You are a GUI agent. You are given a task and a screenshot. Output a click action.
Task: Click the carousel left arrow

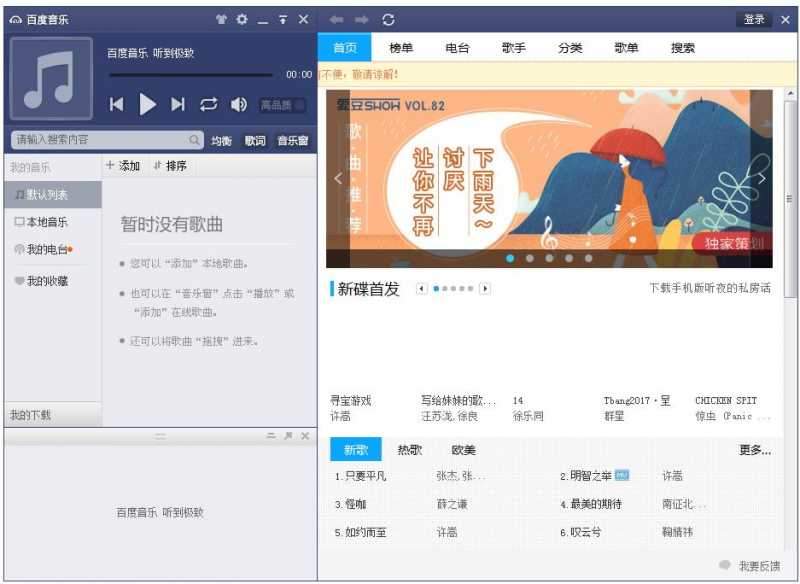(340, 176)
